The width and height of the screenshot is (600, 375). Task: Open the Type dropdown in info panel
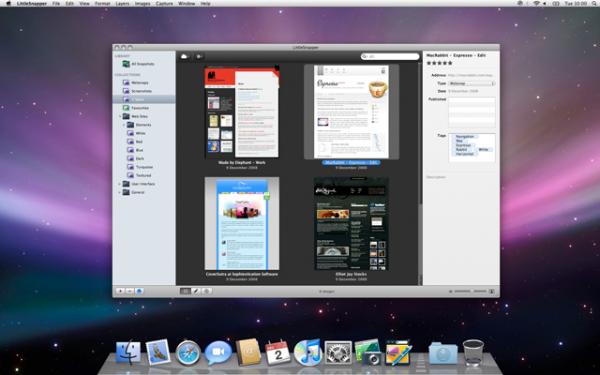[472, 83]
